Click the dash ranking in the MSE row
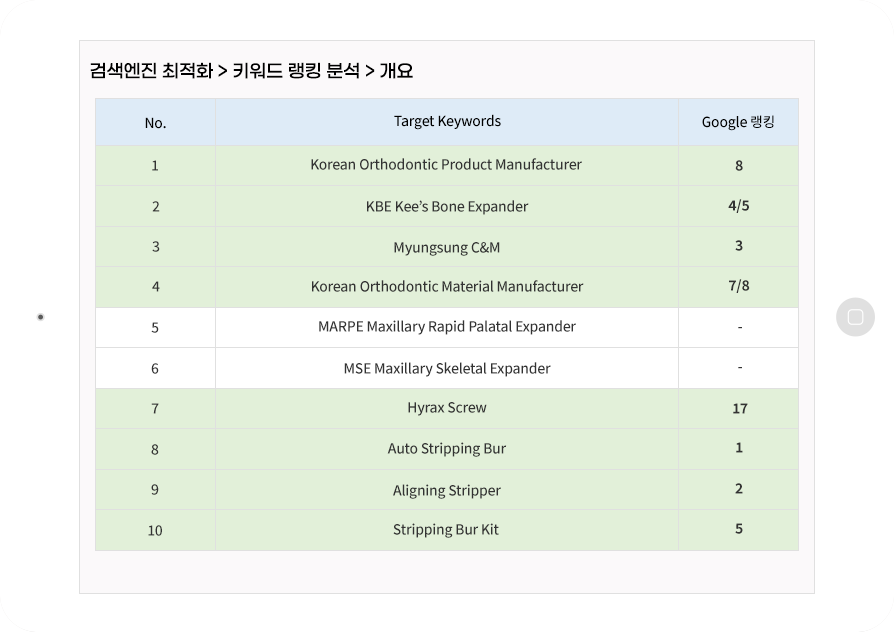Viewport: 894px width, 632px height. click(740, 367)
